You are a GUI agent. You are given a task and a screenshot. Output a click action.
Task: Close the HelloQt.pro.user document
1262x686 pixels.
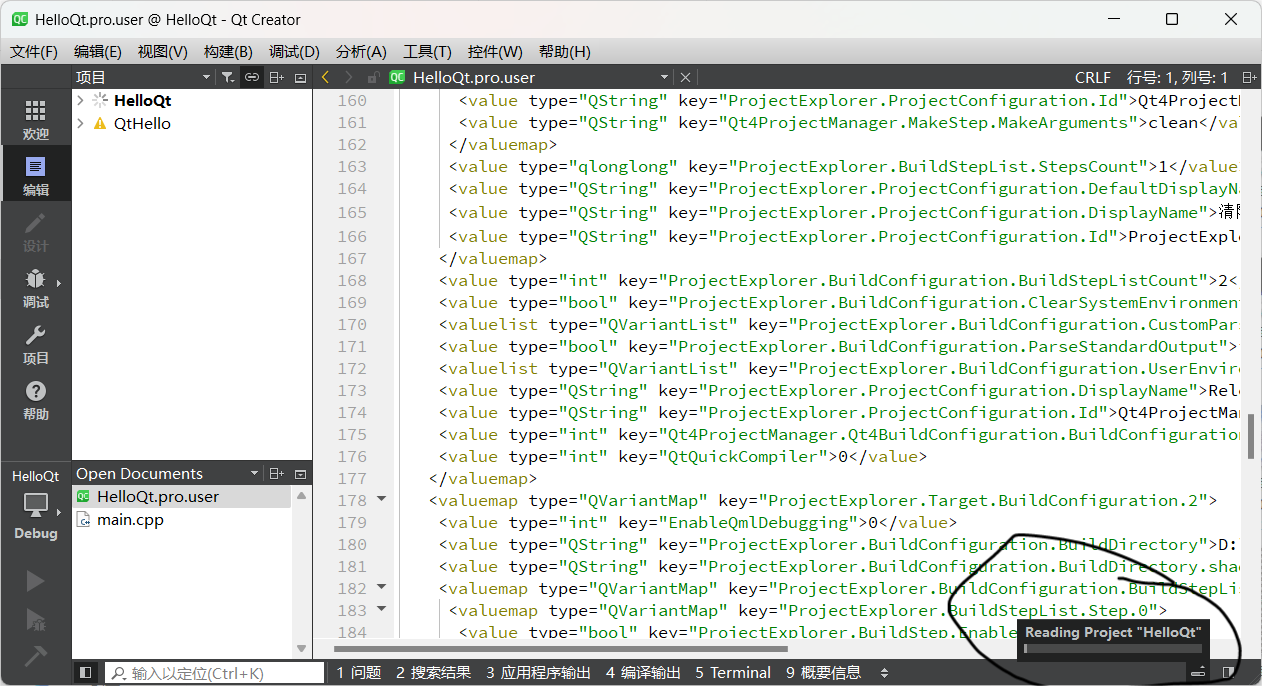(685, 77)
